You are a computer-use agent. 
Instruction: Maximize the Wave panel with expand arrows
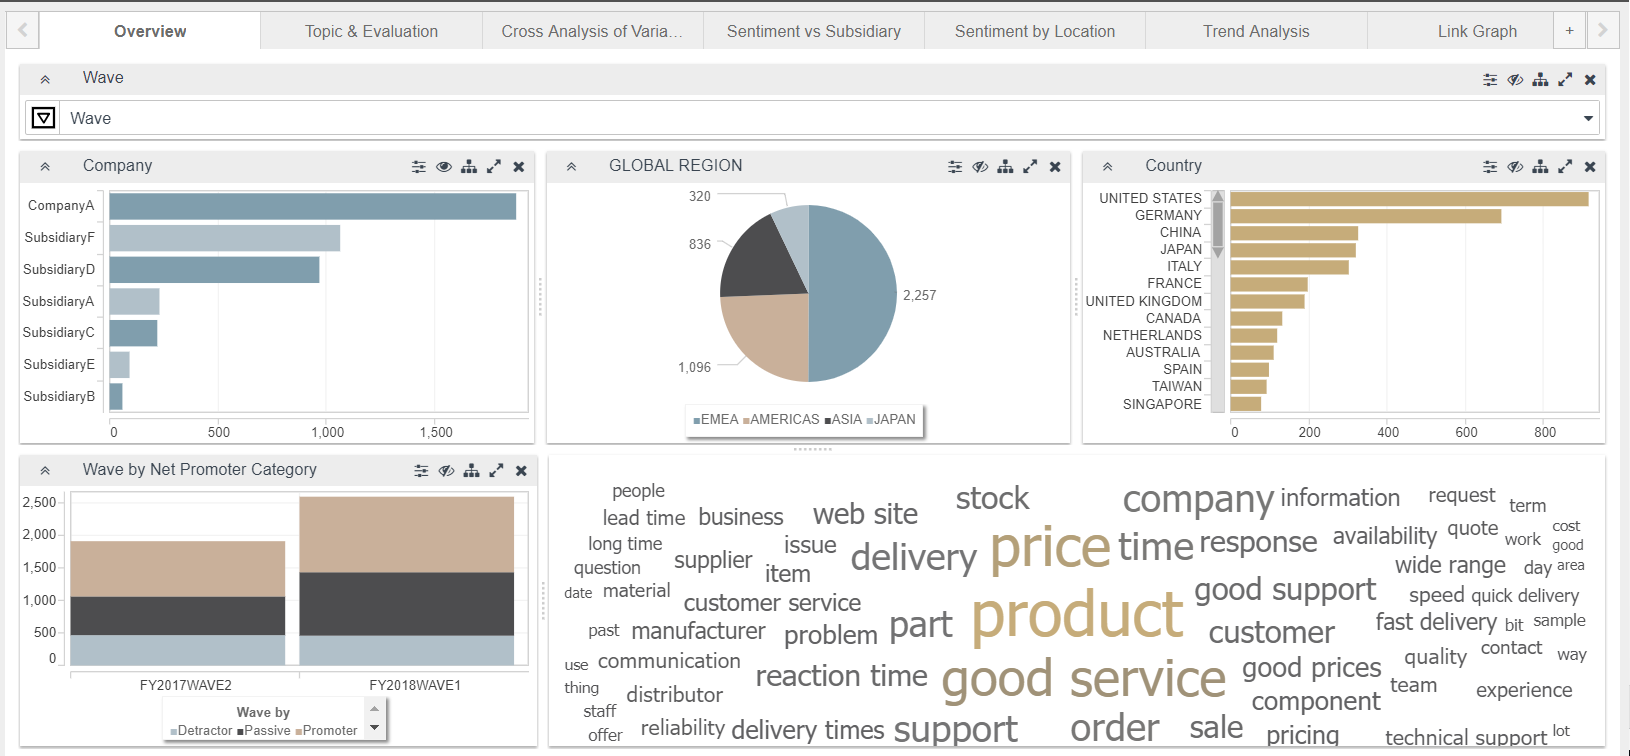[1565, 79]
